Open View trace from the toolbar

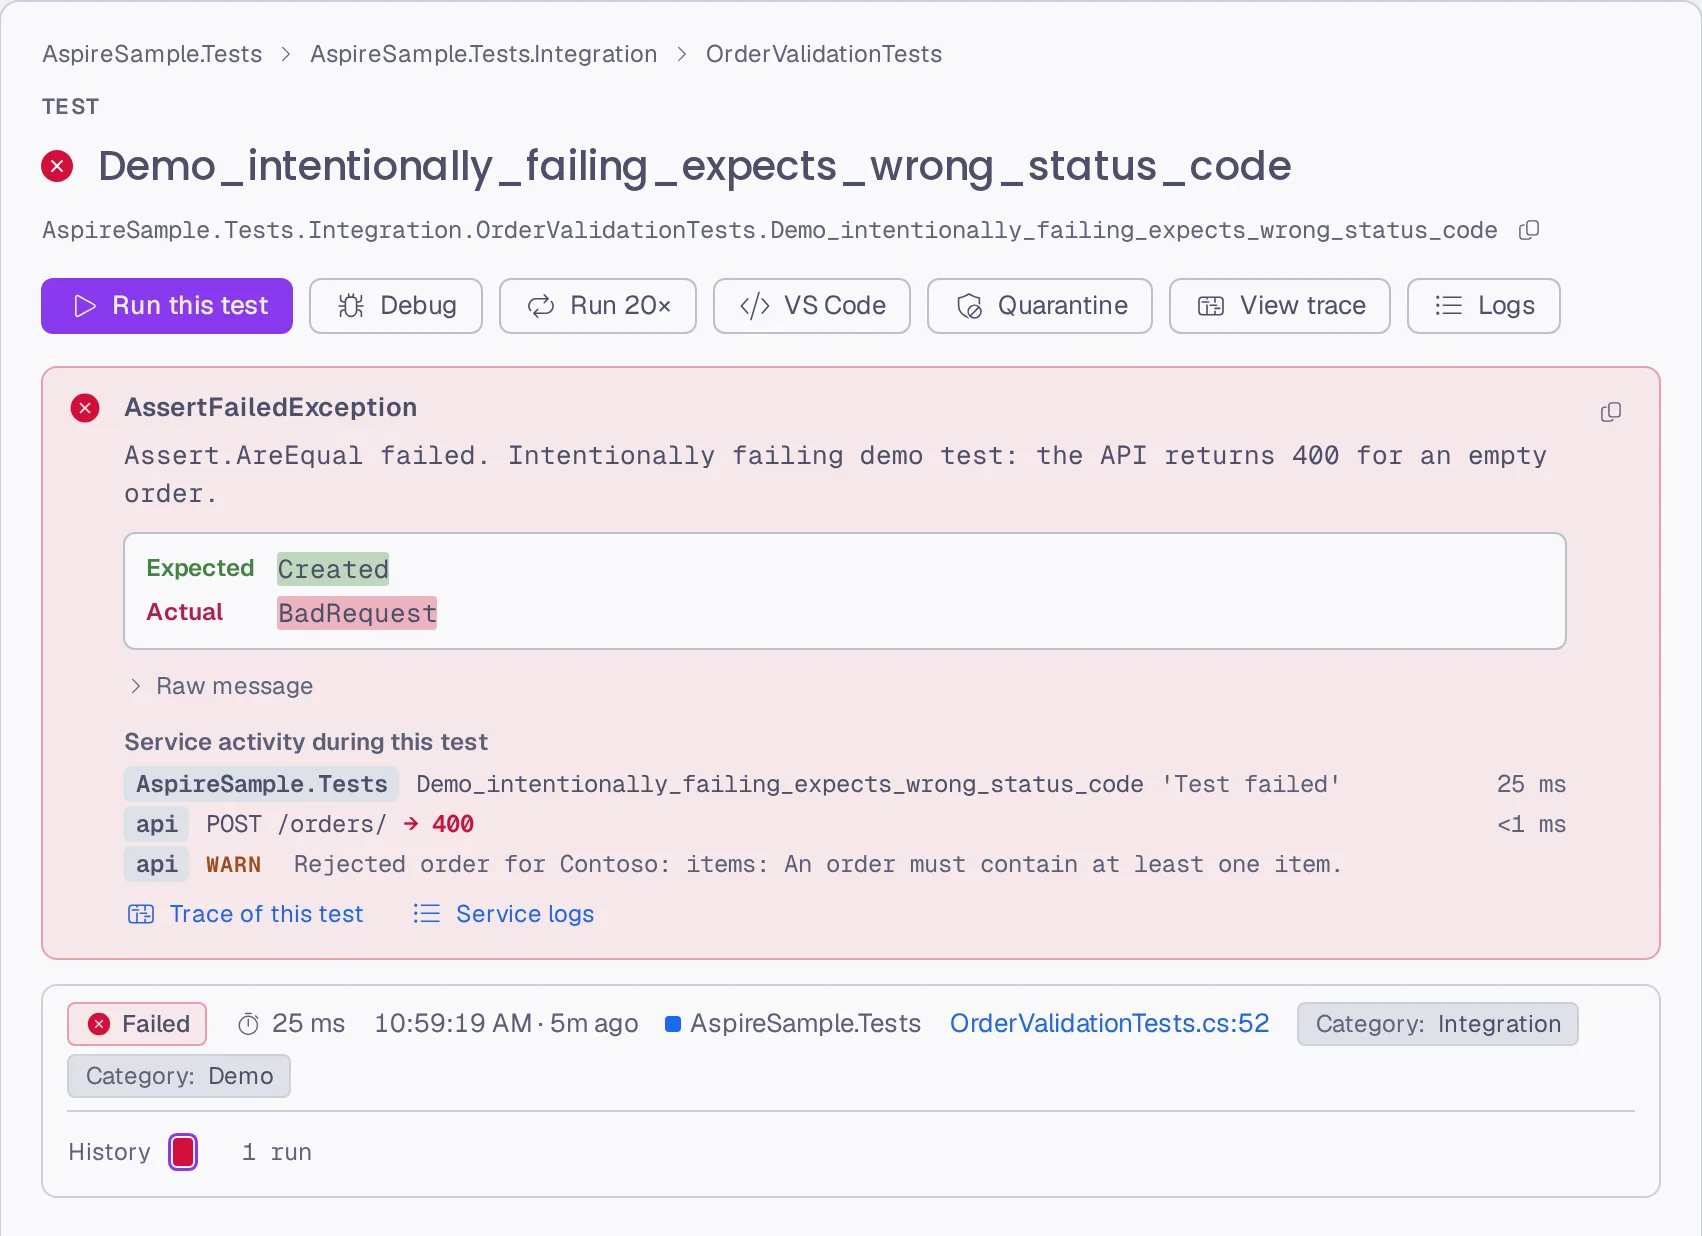(x=1280, y=306)
